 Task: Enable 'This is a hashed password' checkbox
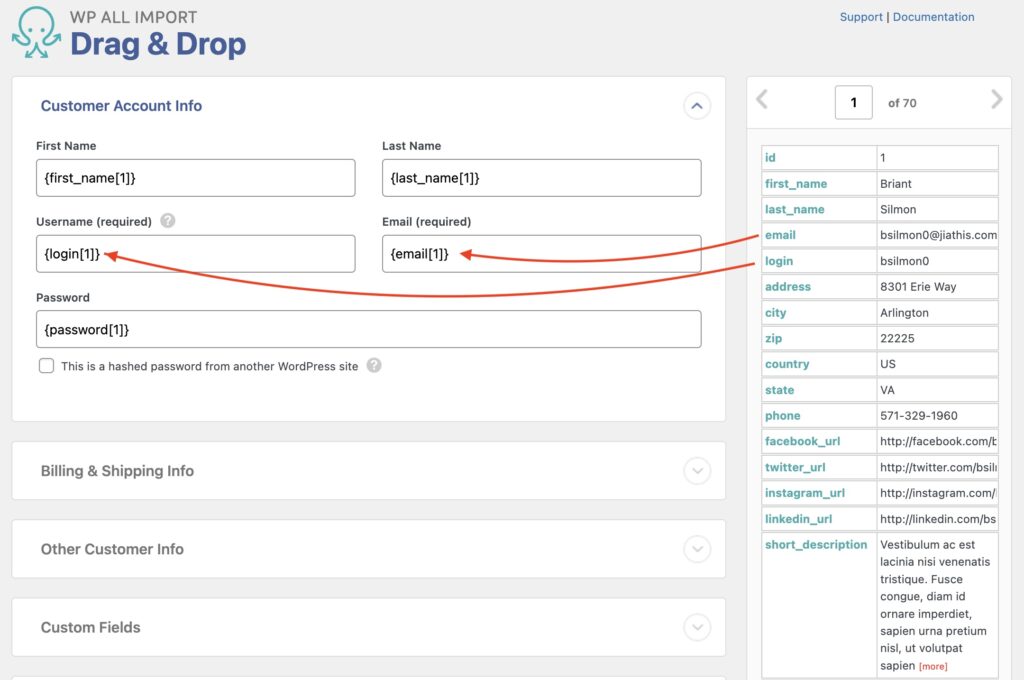(x=46, y=366)
